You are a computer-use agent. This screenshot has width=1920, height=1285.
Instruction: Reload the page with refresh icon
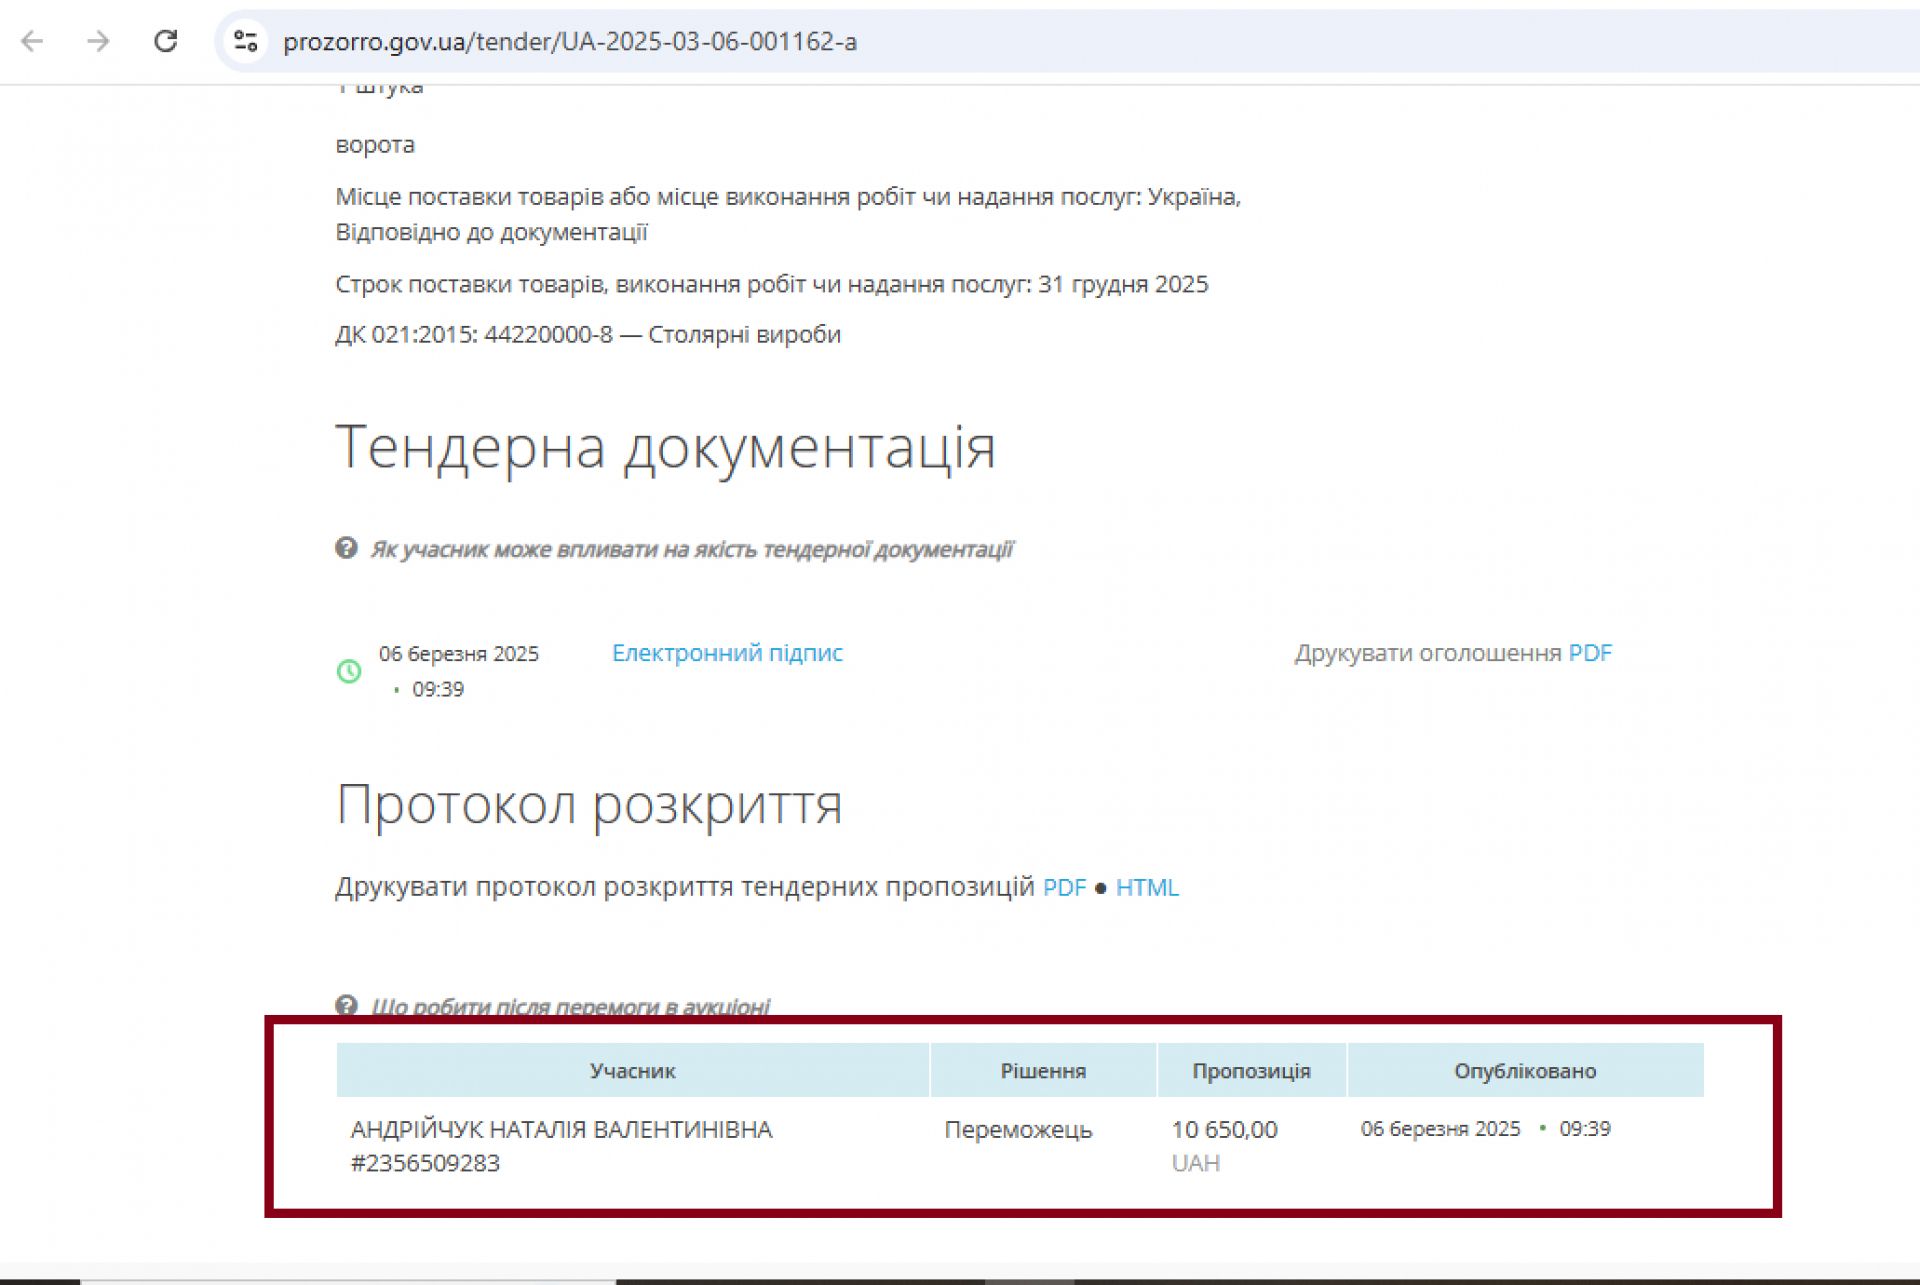(165, 41)
